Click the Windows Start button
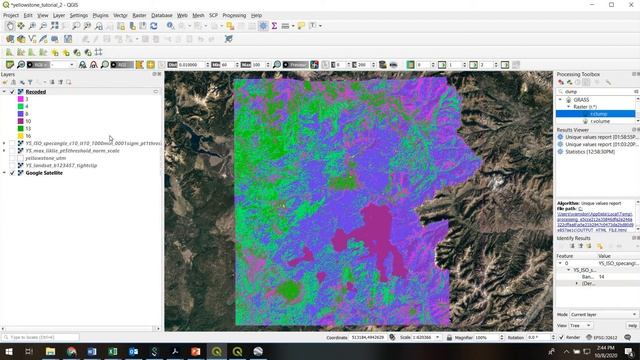 tap(9, 351)
